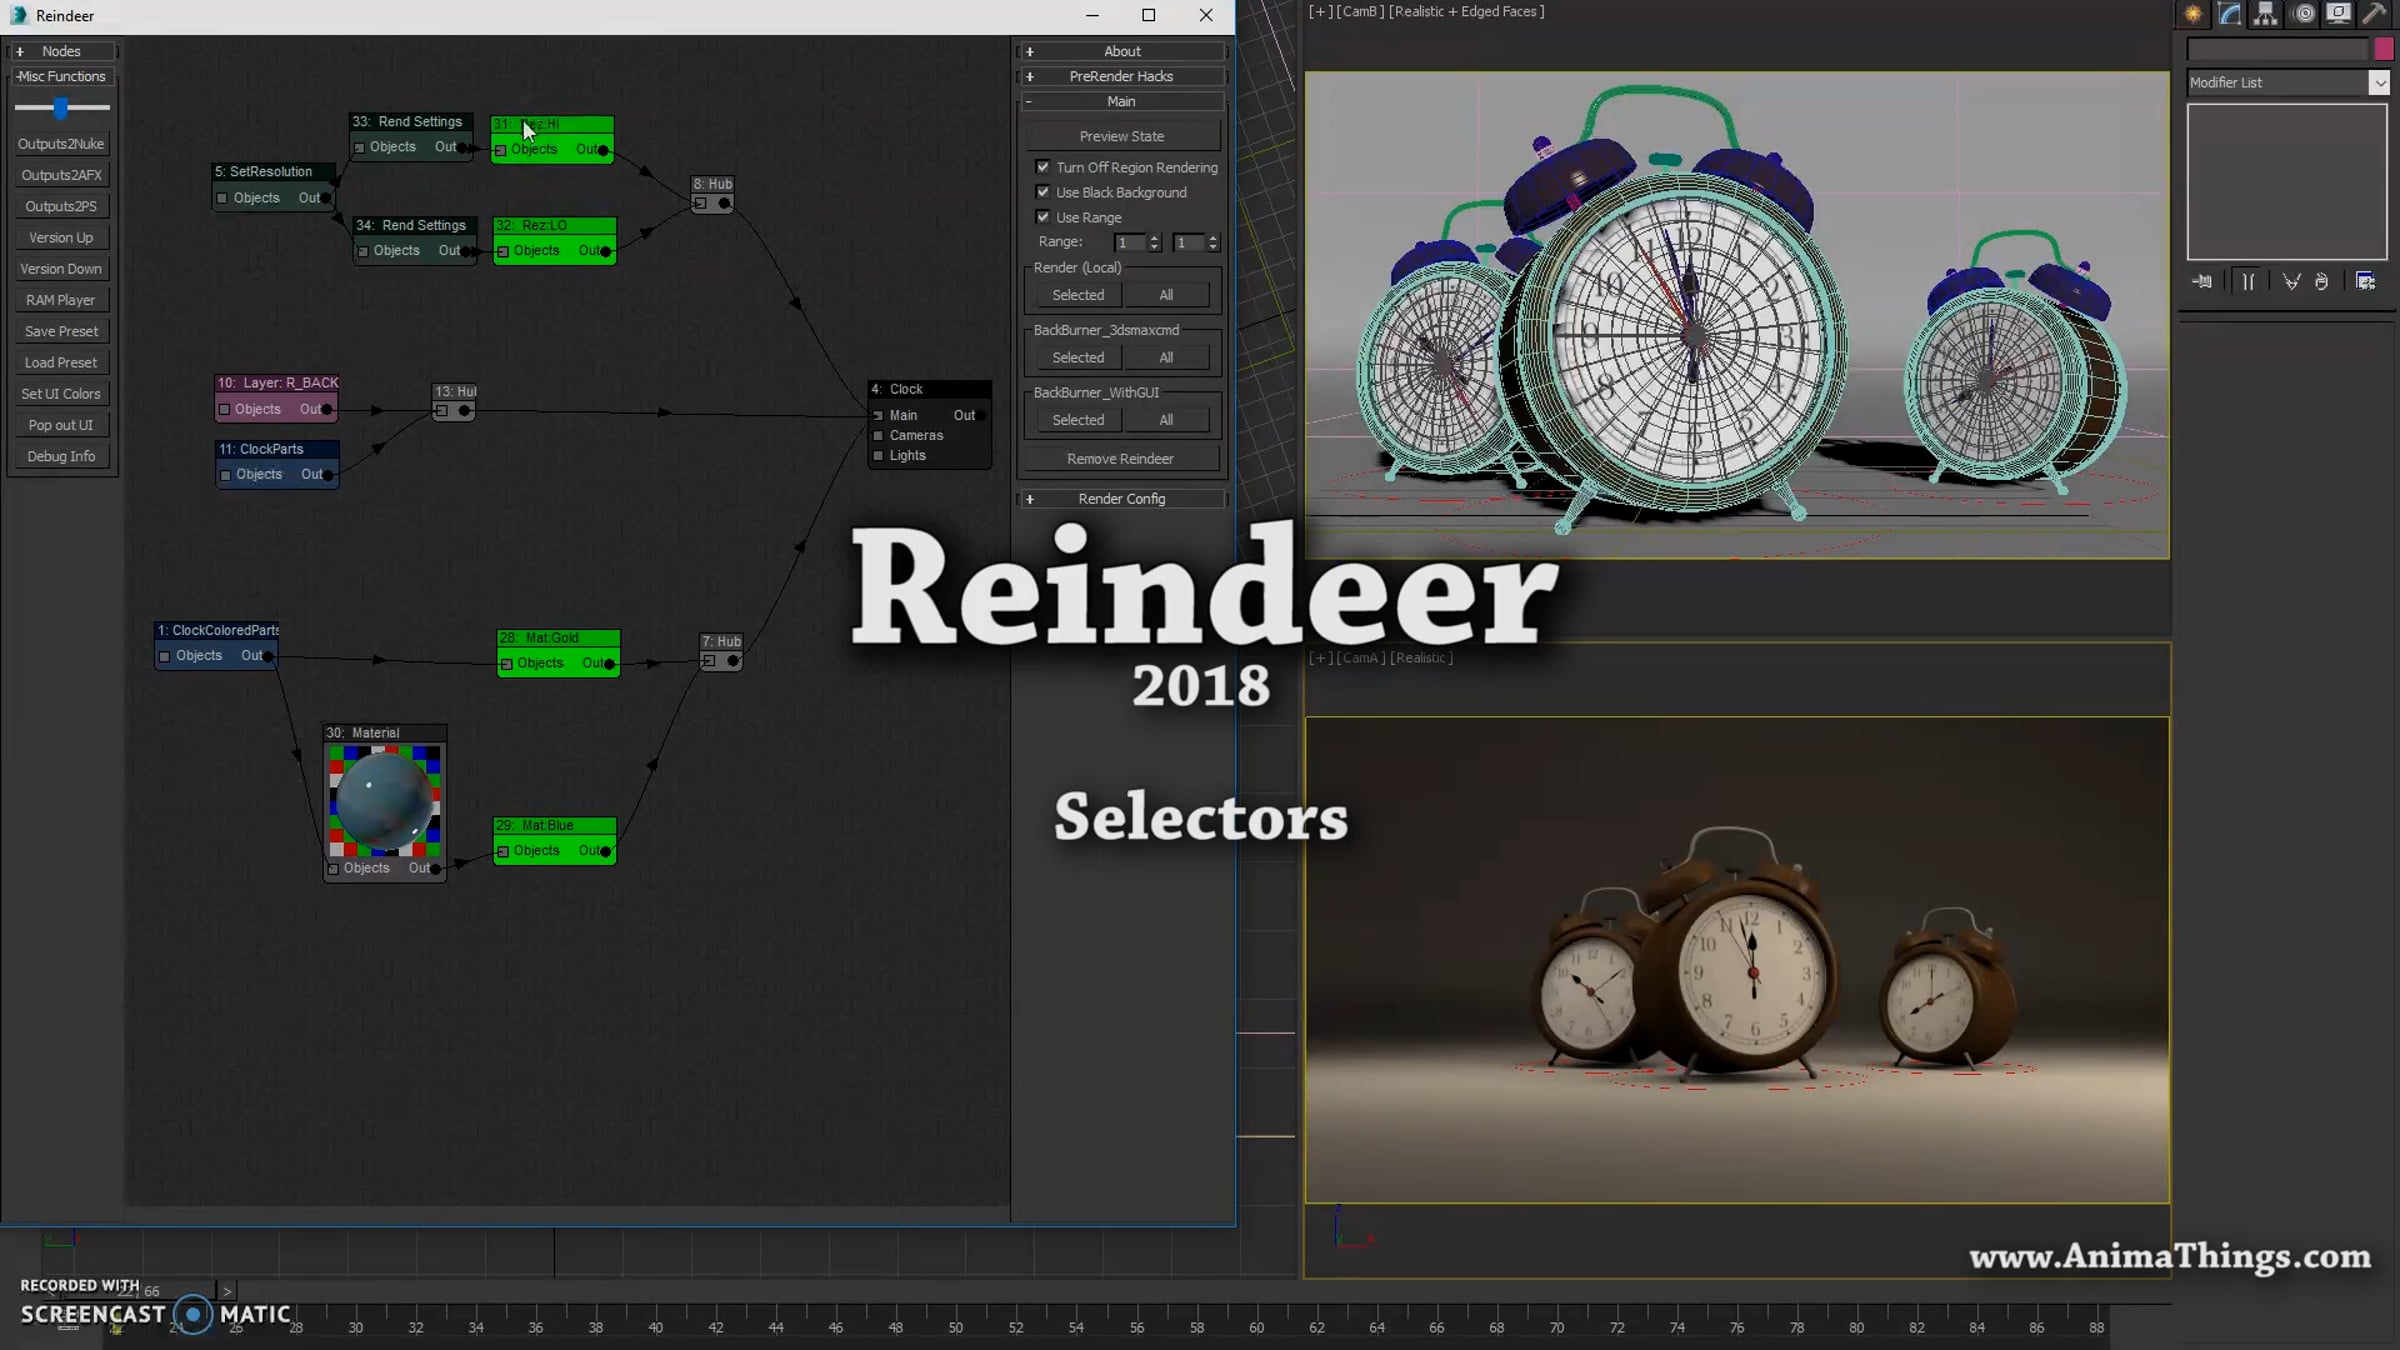
Task: Open the CamB viewport camera menu
Action: coord(1360,12)
